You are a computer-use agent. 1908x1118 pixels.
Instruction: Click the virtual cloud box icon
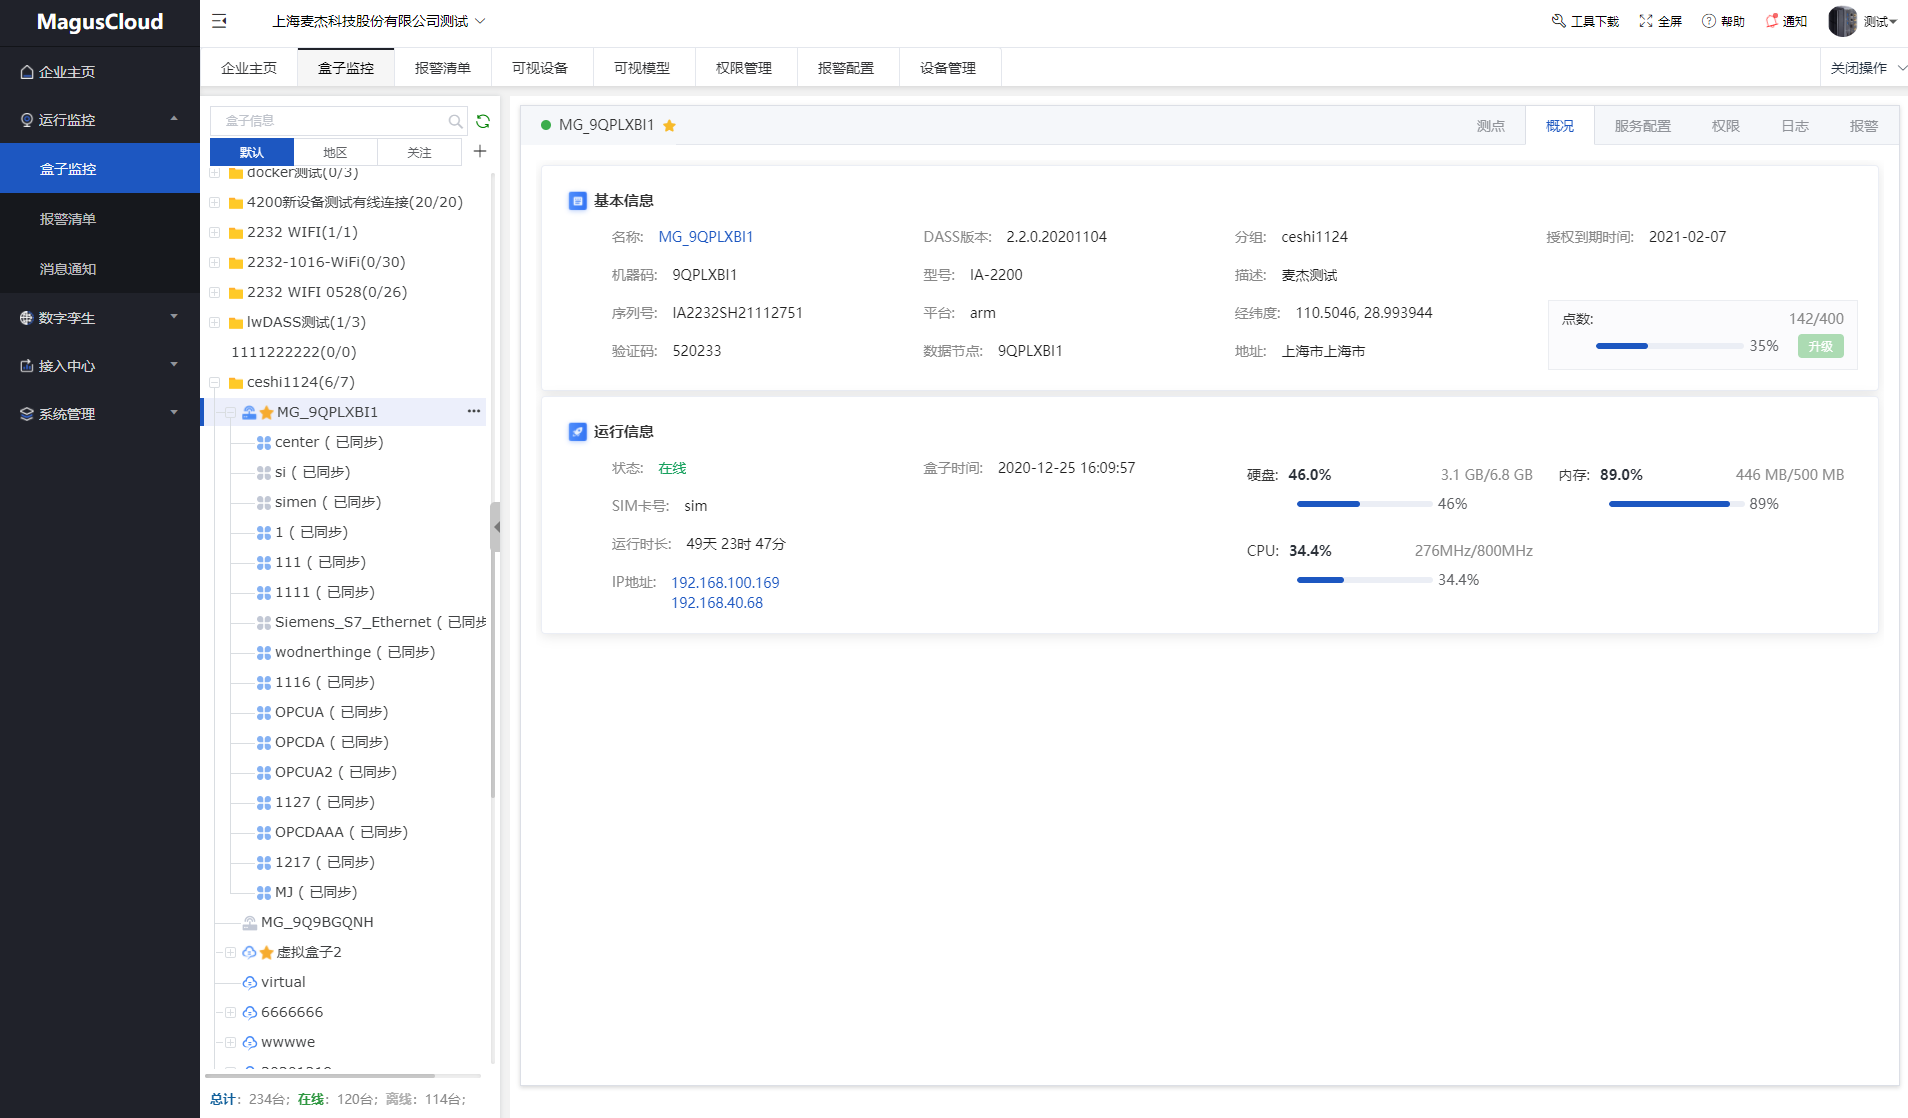250,982
